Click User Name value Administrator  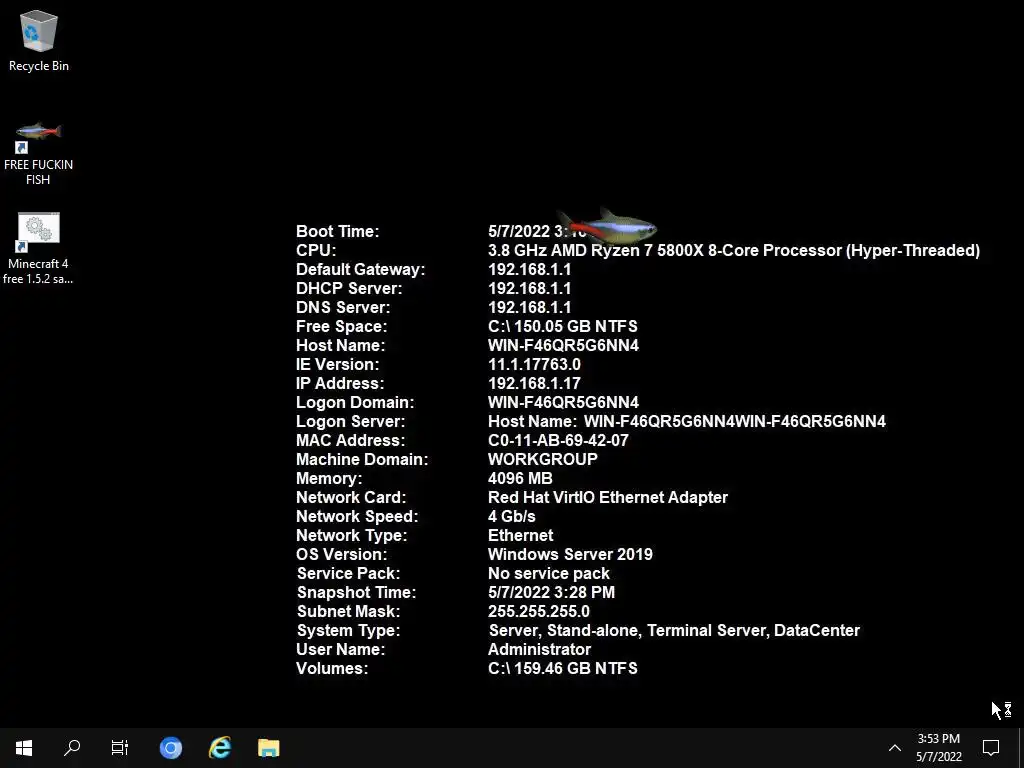pyautogui.click(x=539, y=649)
